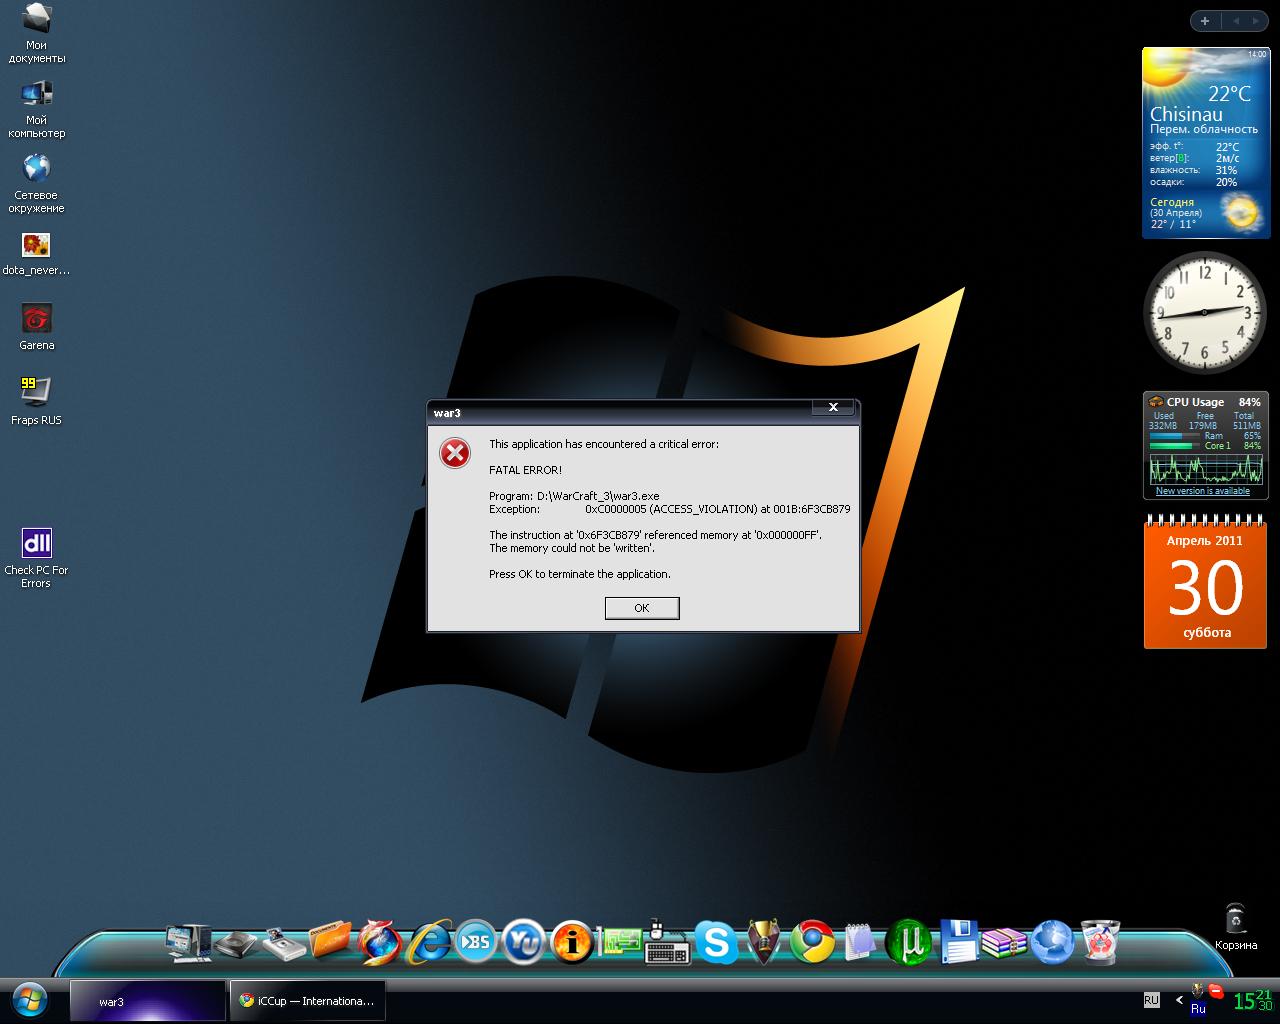
Task: Launch Google Chrome from the dock
Action: coord(812,941)
